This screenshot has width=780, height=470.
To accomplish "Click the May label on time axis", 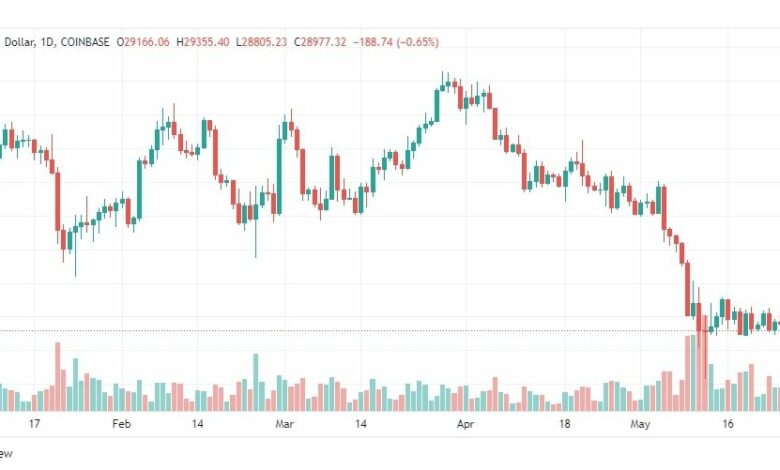I will [x=640, y=424].
